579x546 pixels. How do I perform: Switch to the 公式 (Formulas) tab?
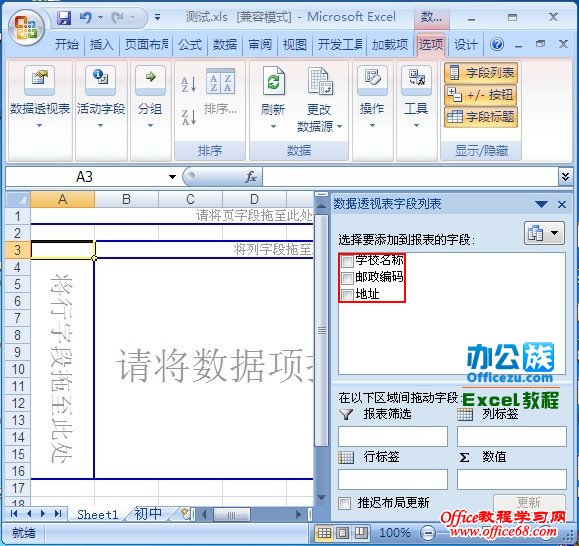click(x=190, y=45)
